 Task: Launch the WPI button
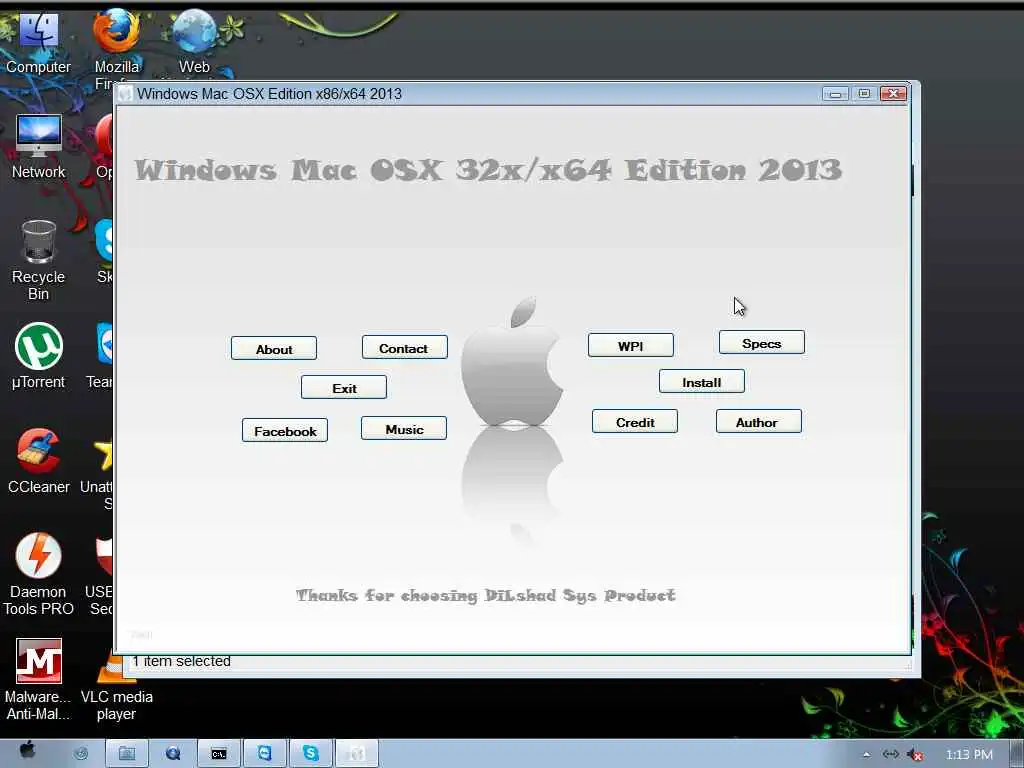click(630, 345)
